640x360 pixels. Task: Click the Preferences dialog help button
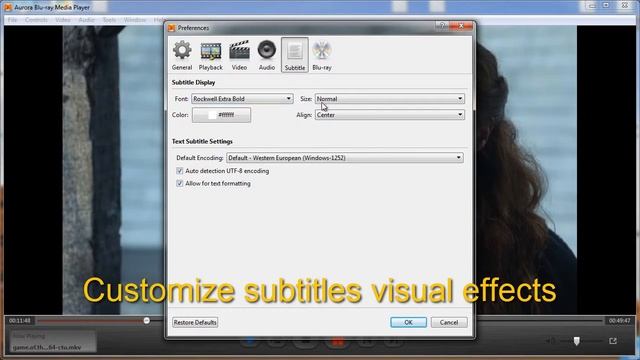[442, 26]
